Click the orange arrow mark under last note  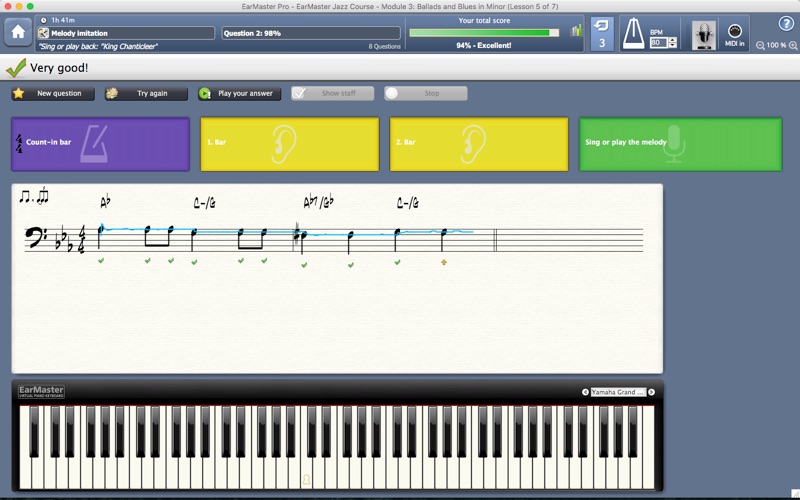[x=444, y=262]
